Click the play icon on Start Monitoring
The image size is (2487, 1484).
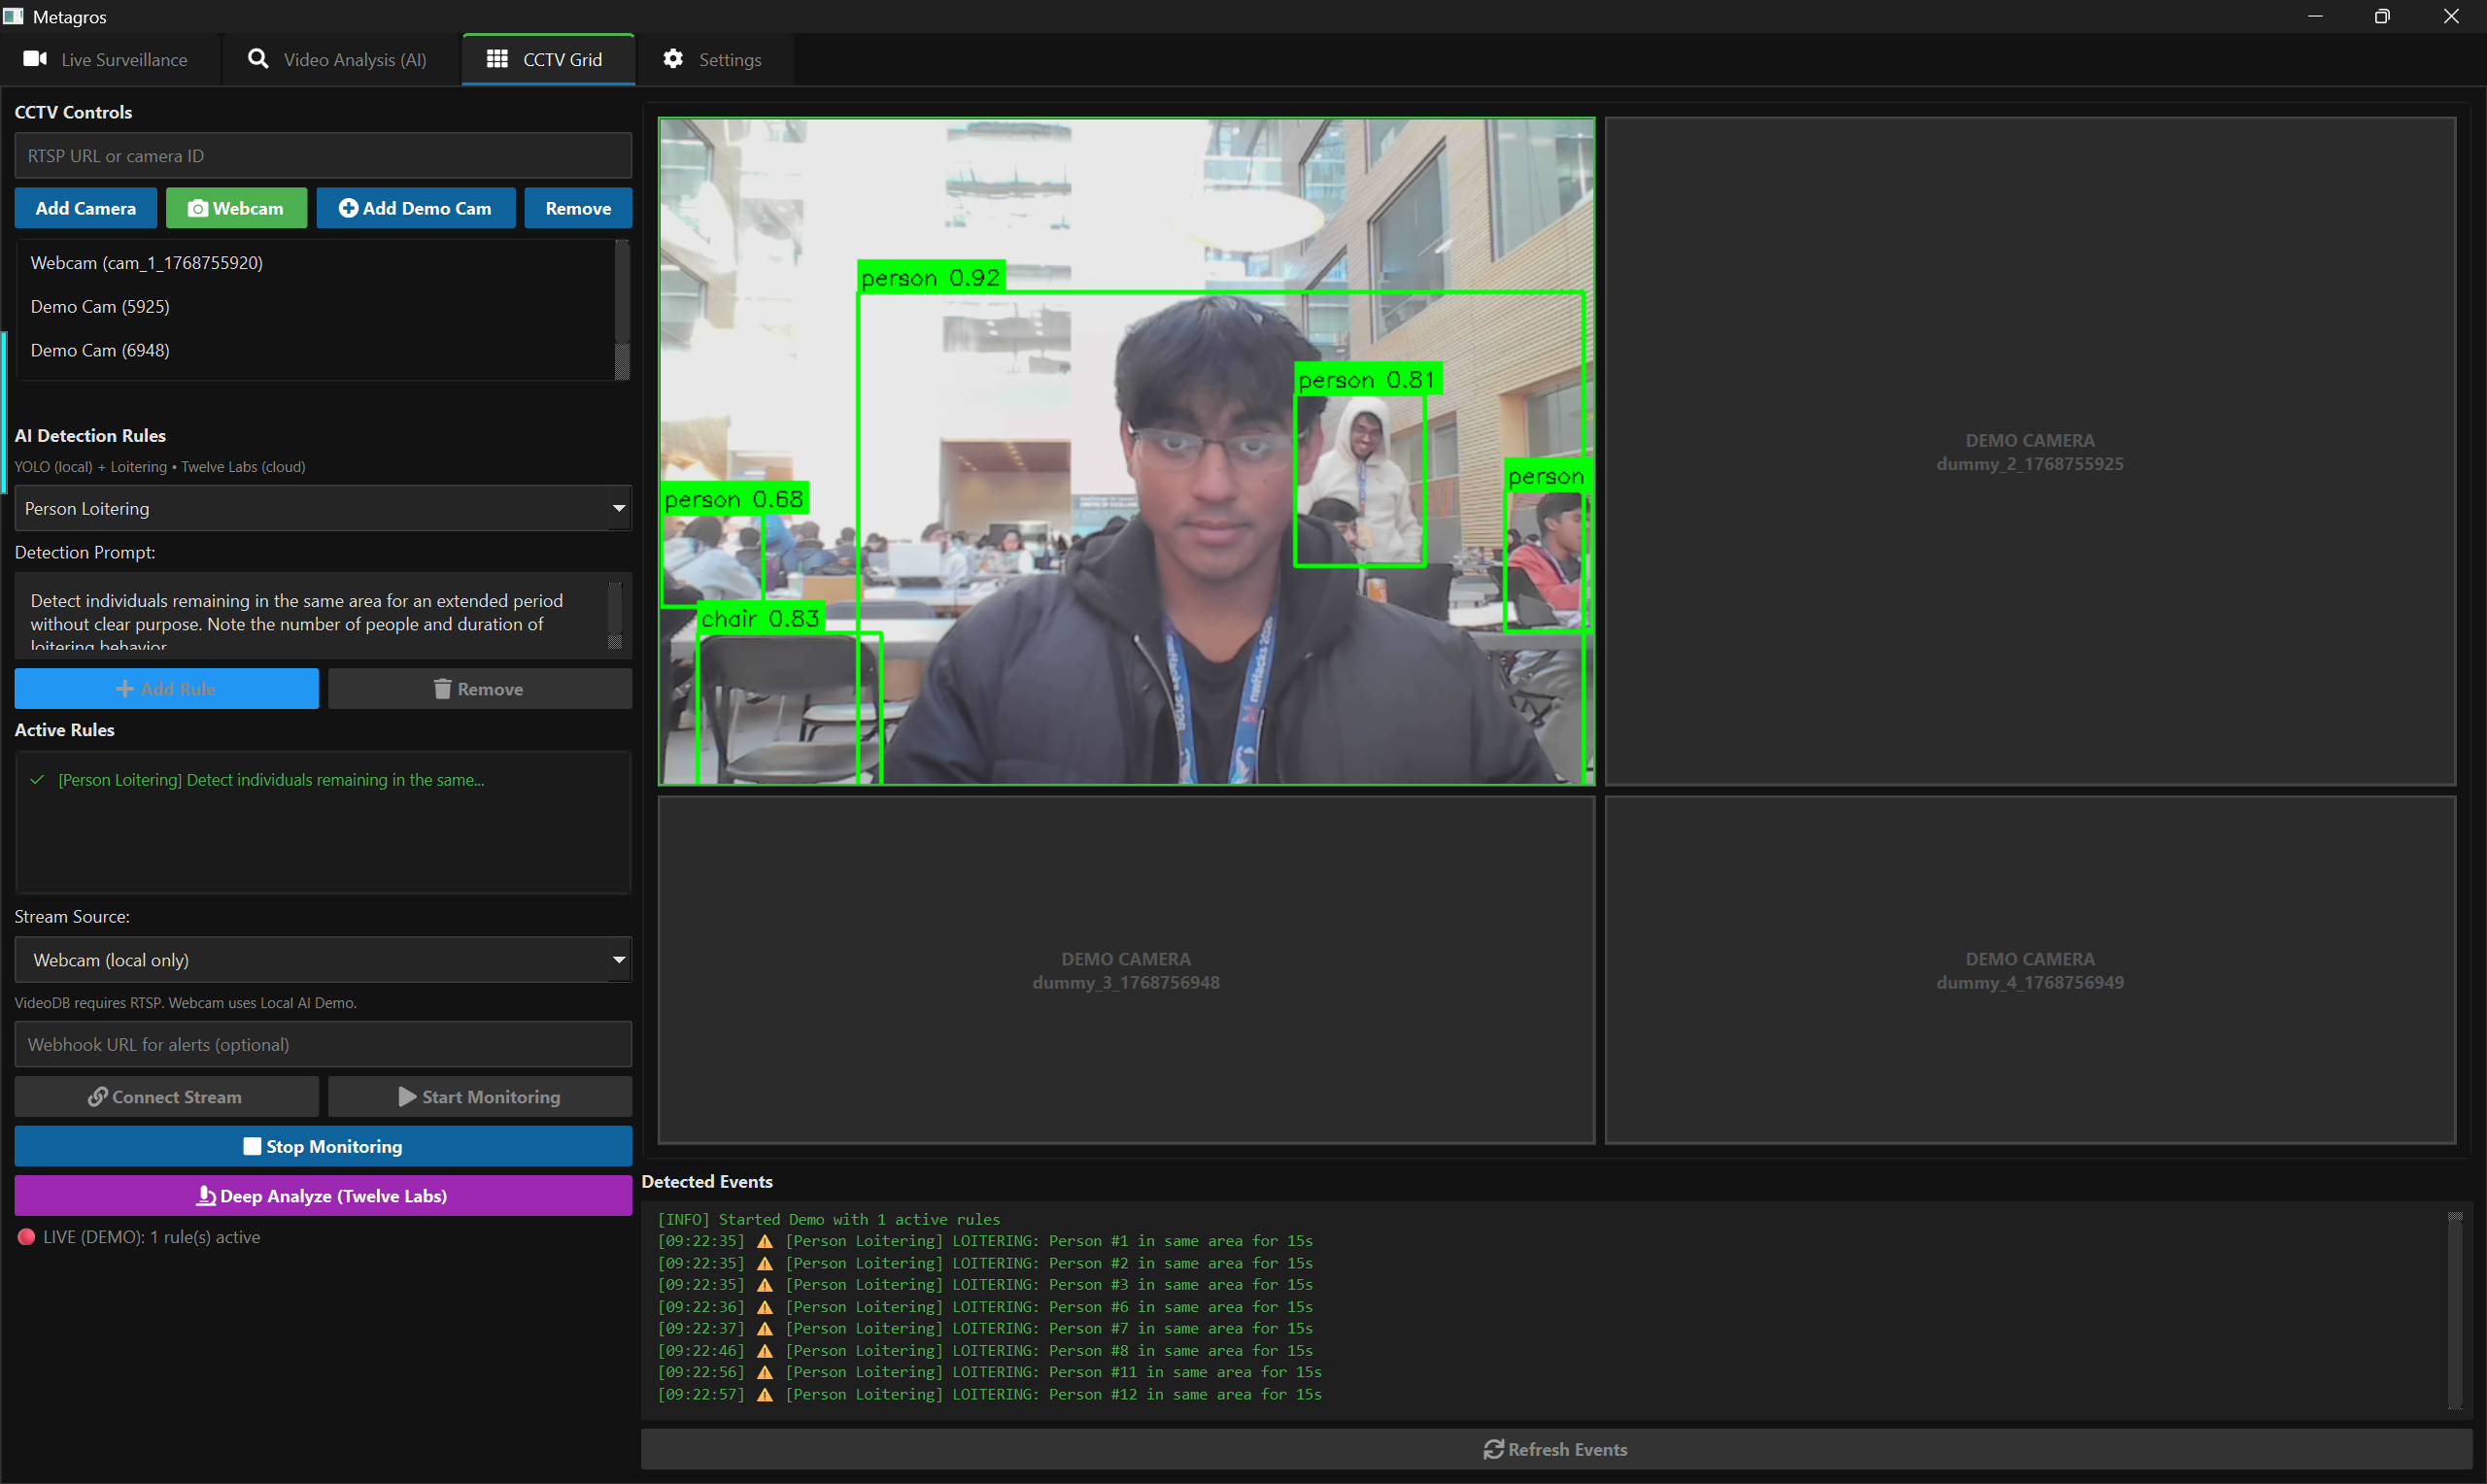click(x=407, y=1097)
